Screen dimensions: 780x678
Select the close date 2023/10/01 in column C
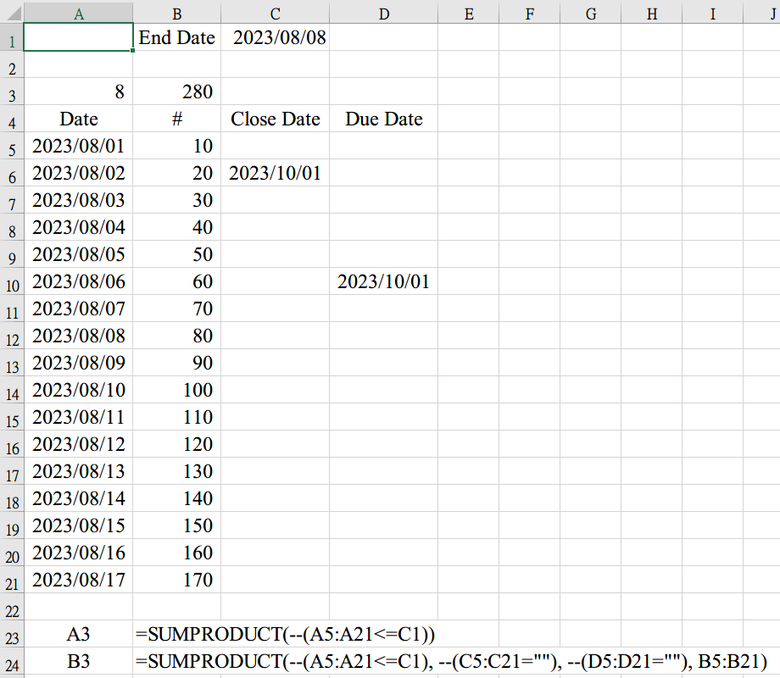coord(275,173)
